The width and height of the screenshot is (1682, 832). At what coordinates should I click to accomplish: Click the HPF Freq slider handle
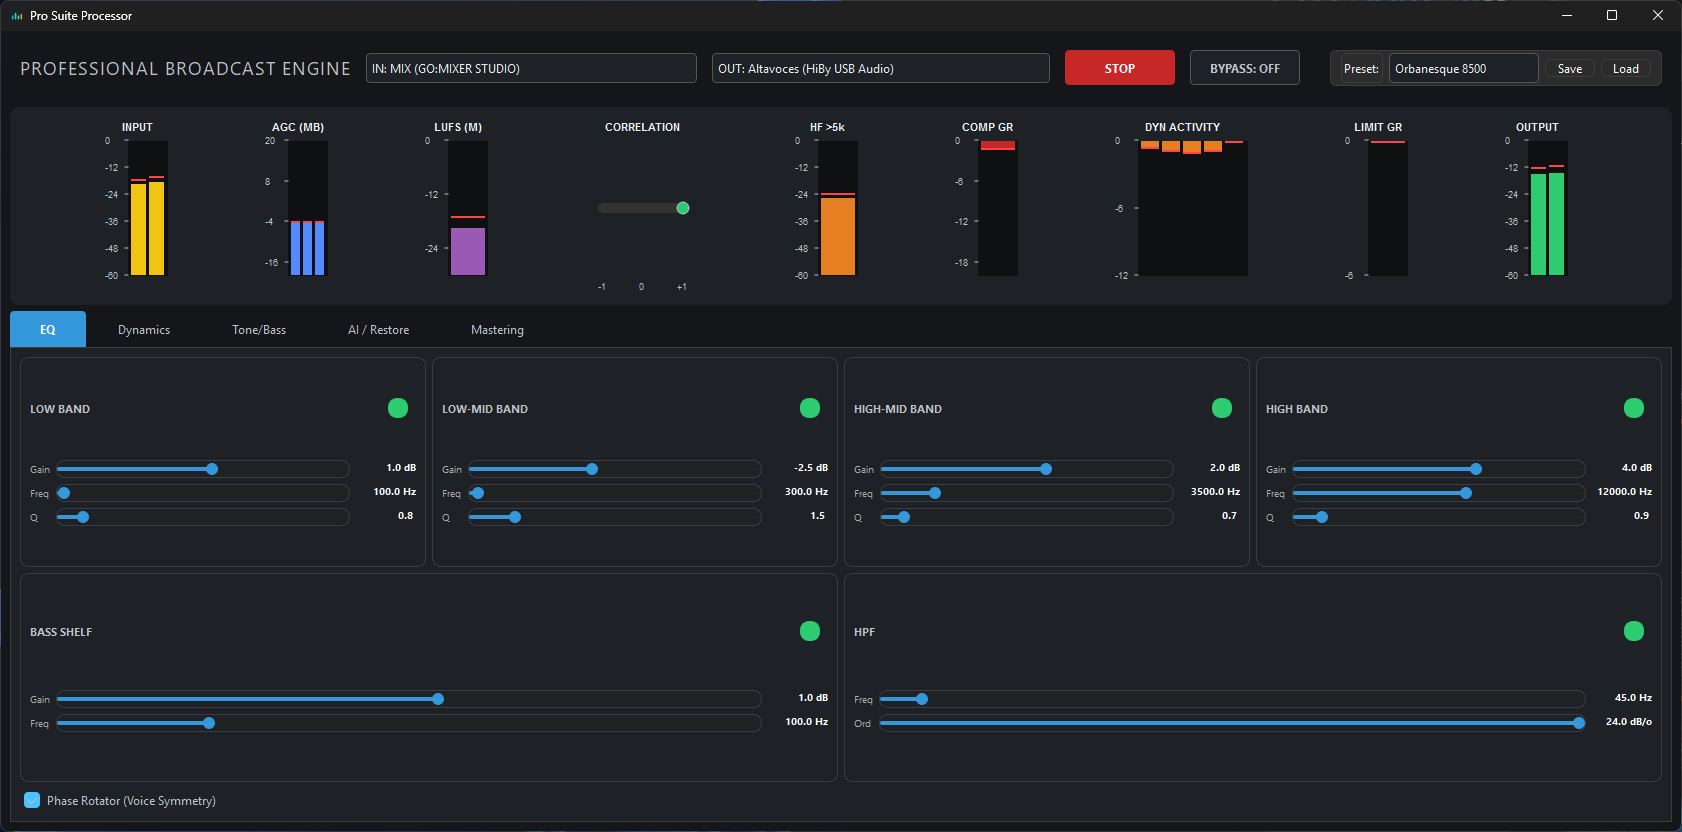pos(922,699)
